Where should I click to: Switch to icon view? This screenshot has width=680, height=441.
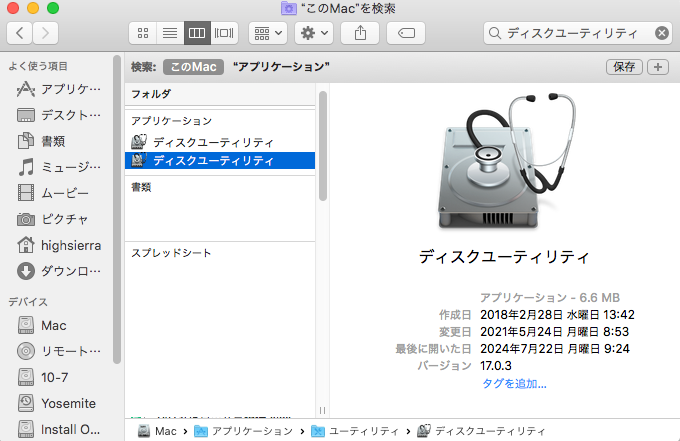click(143, 33)
